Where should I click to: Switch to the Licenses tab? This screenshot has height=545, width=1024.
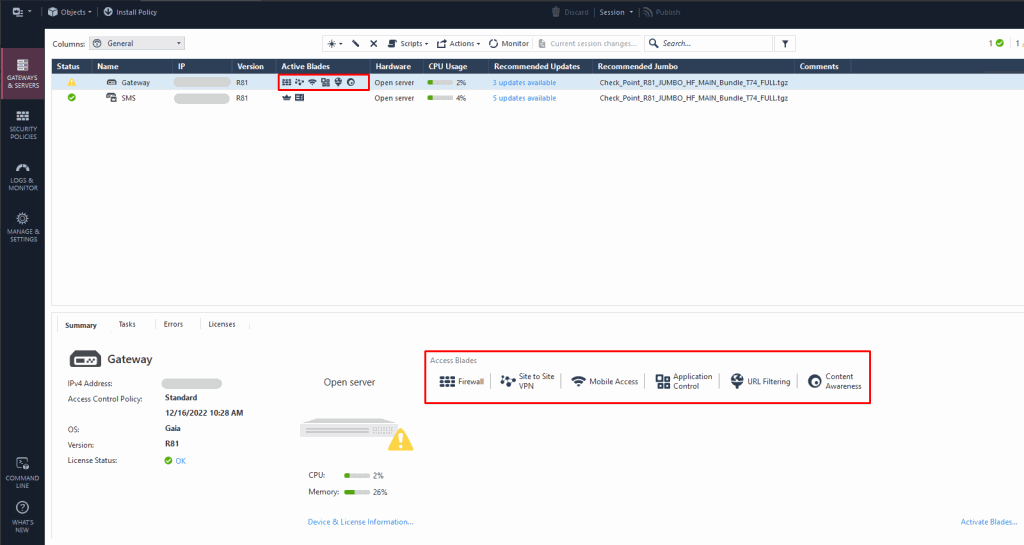click(222, 324)
